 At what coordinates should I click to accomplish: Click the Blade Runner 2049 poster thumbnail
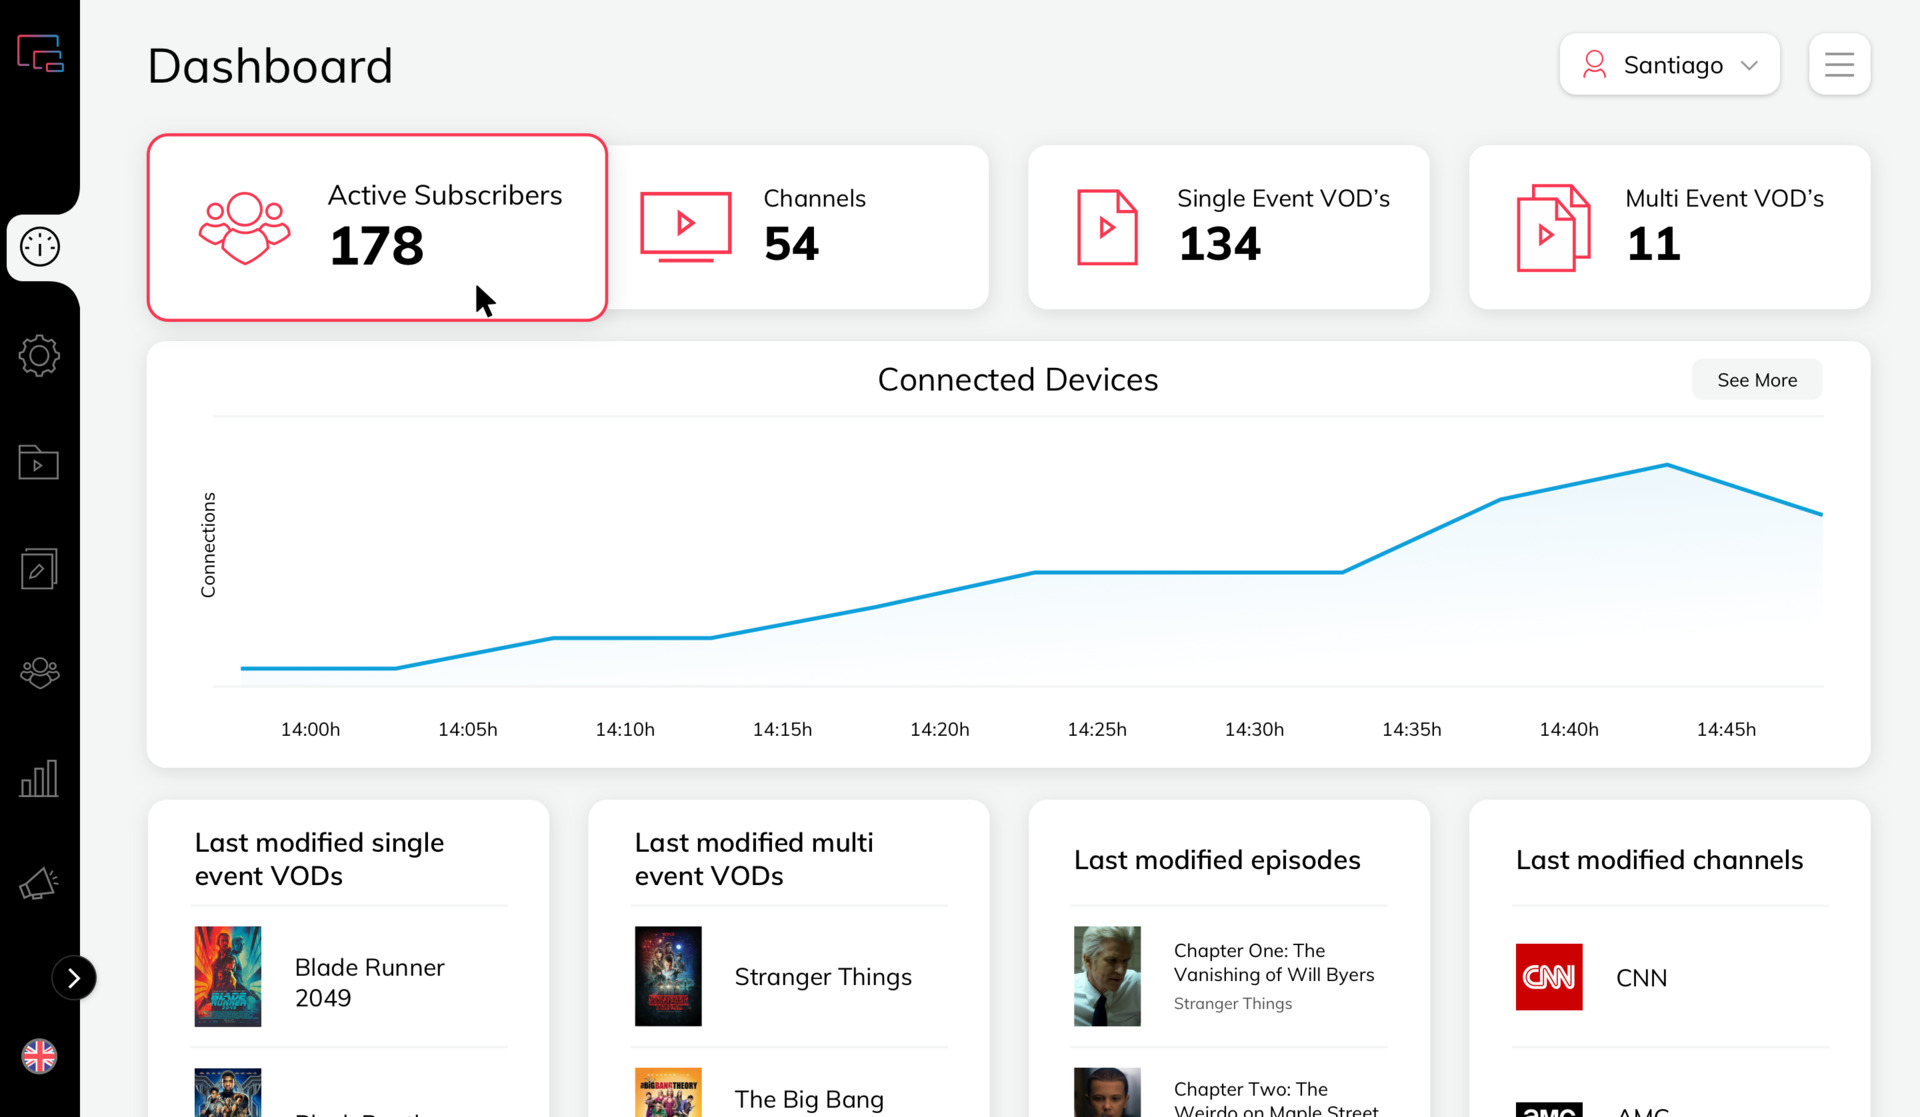(x=228, y=976)
